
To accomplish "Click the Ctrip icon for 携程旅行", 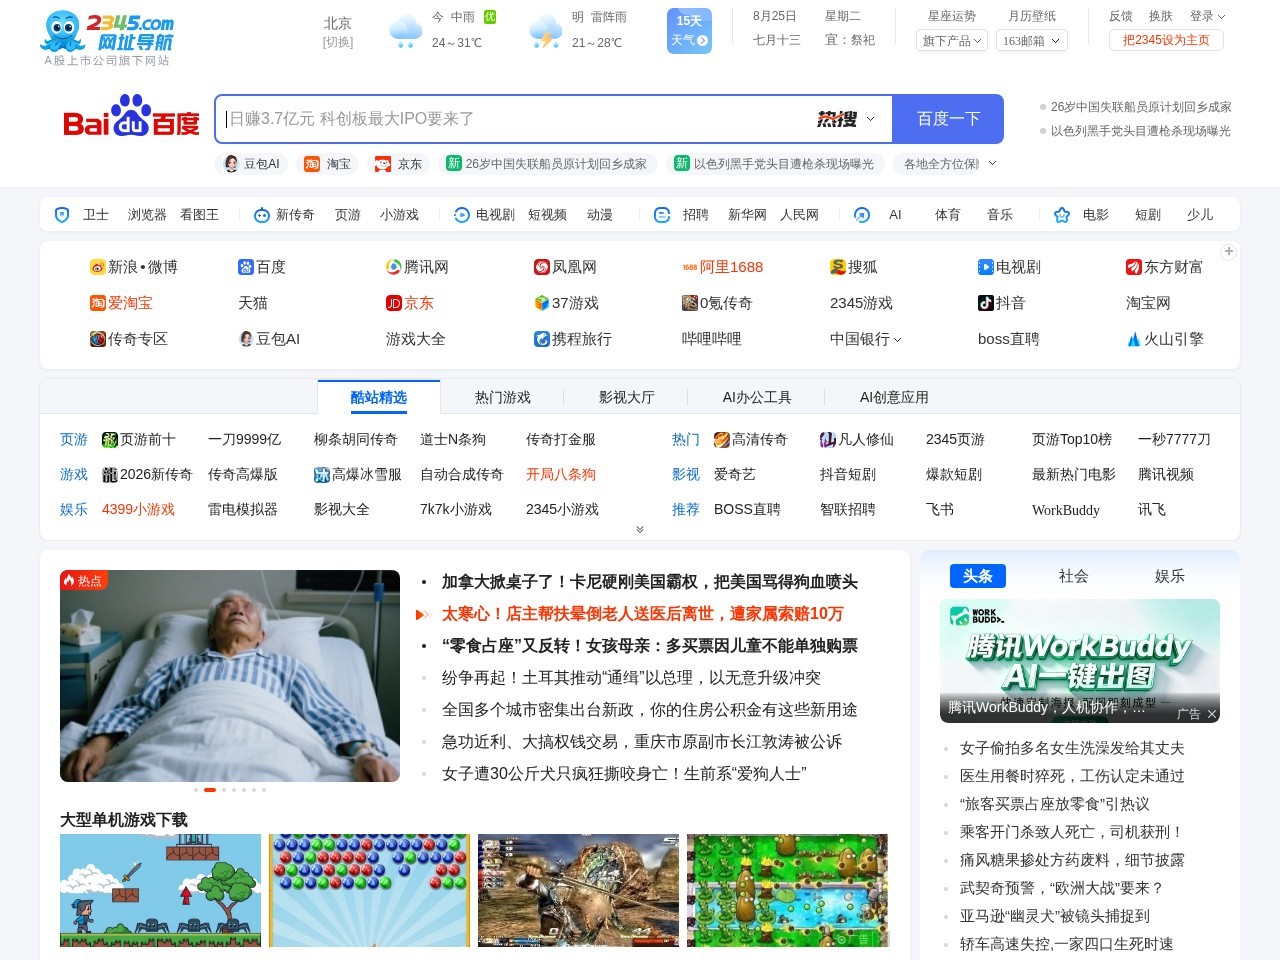I will coord(542,339).
